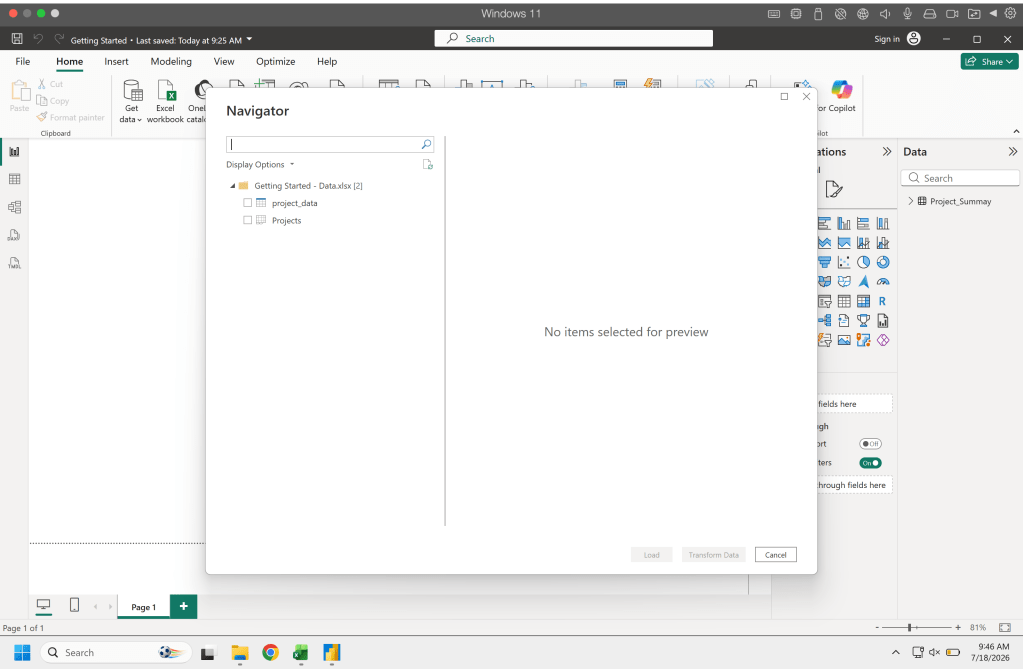Add a new page with plus button
Screen dimensions: 1023x669
(183, 606)
